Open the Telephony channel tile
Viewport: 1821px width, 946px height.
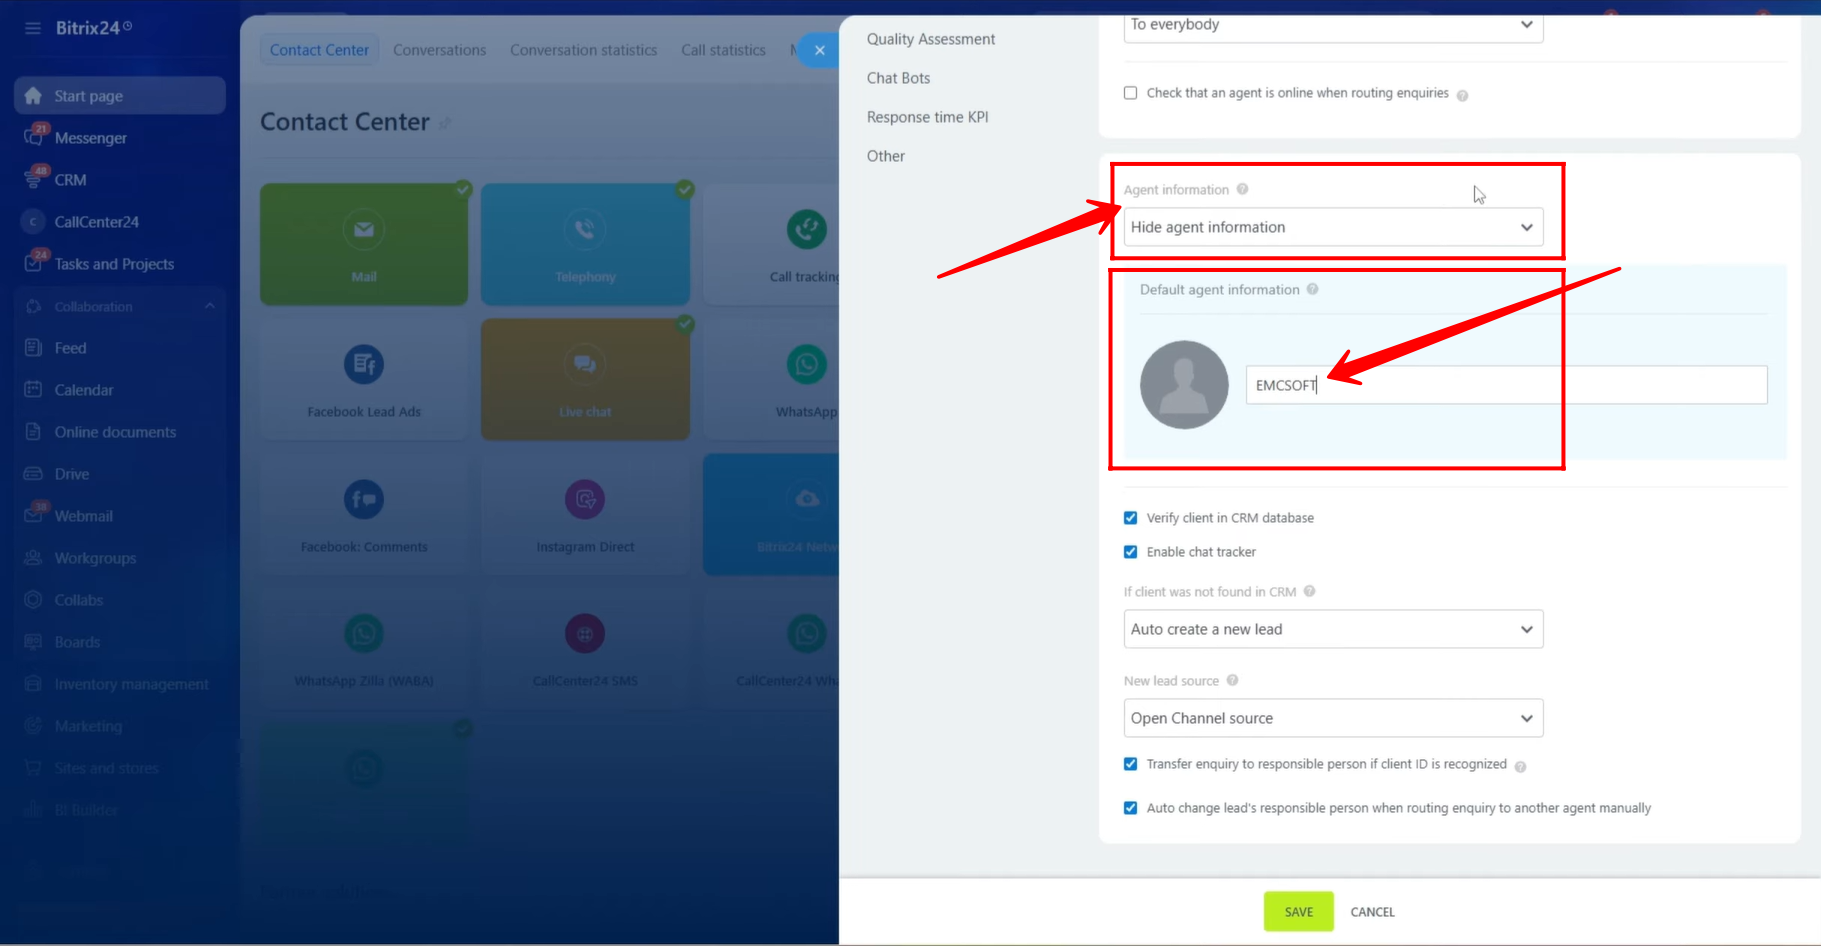[585, 244]
